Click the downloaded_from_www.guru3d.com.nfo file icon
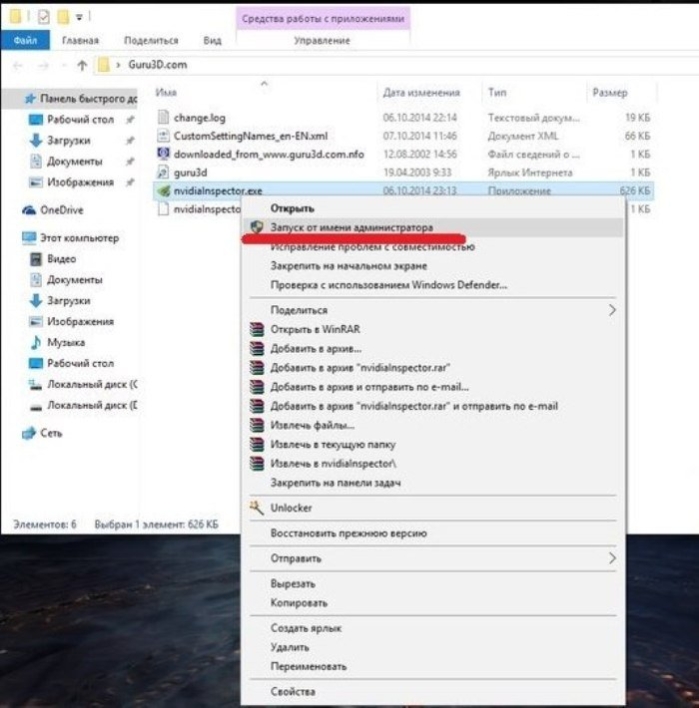This screenshot has width=699, height=708. click(x=163, y=154)
